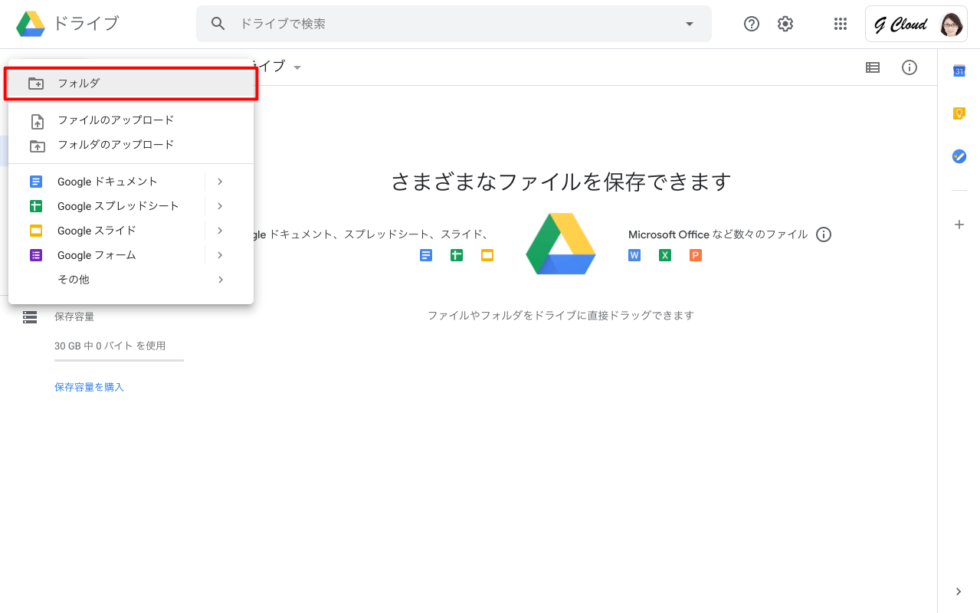The image size is (980, 613).
Task: Open help with the question mark icon
Action: pos(751,23)
